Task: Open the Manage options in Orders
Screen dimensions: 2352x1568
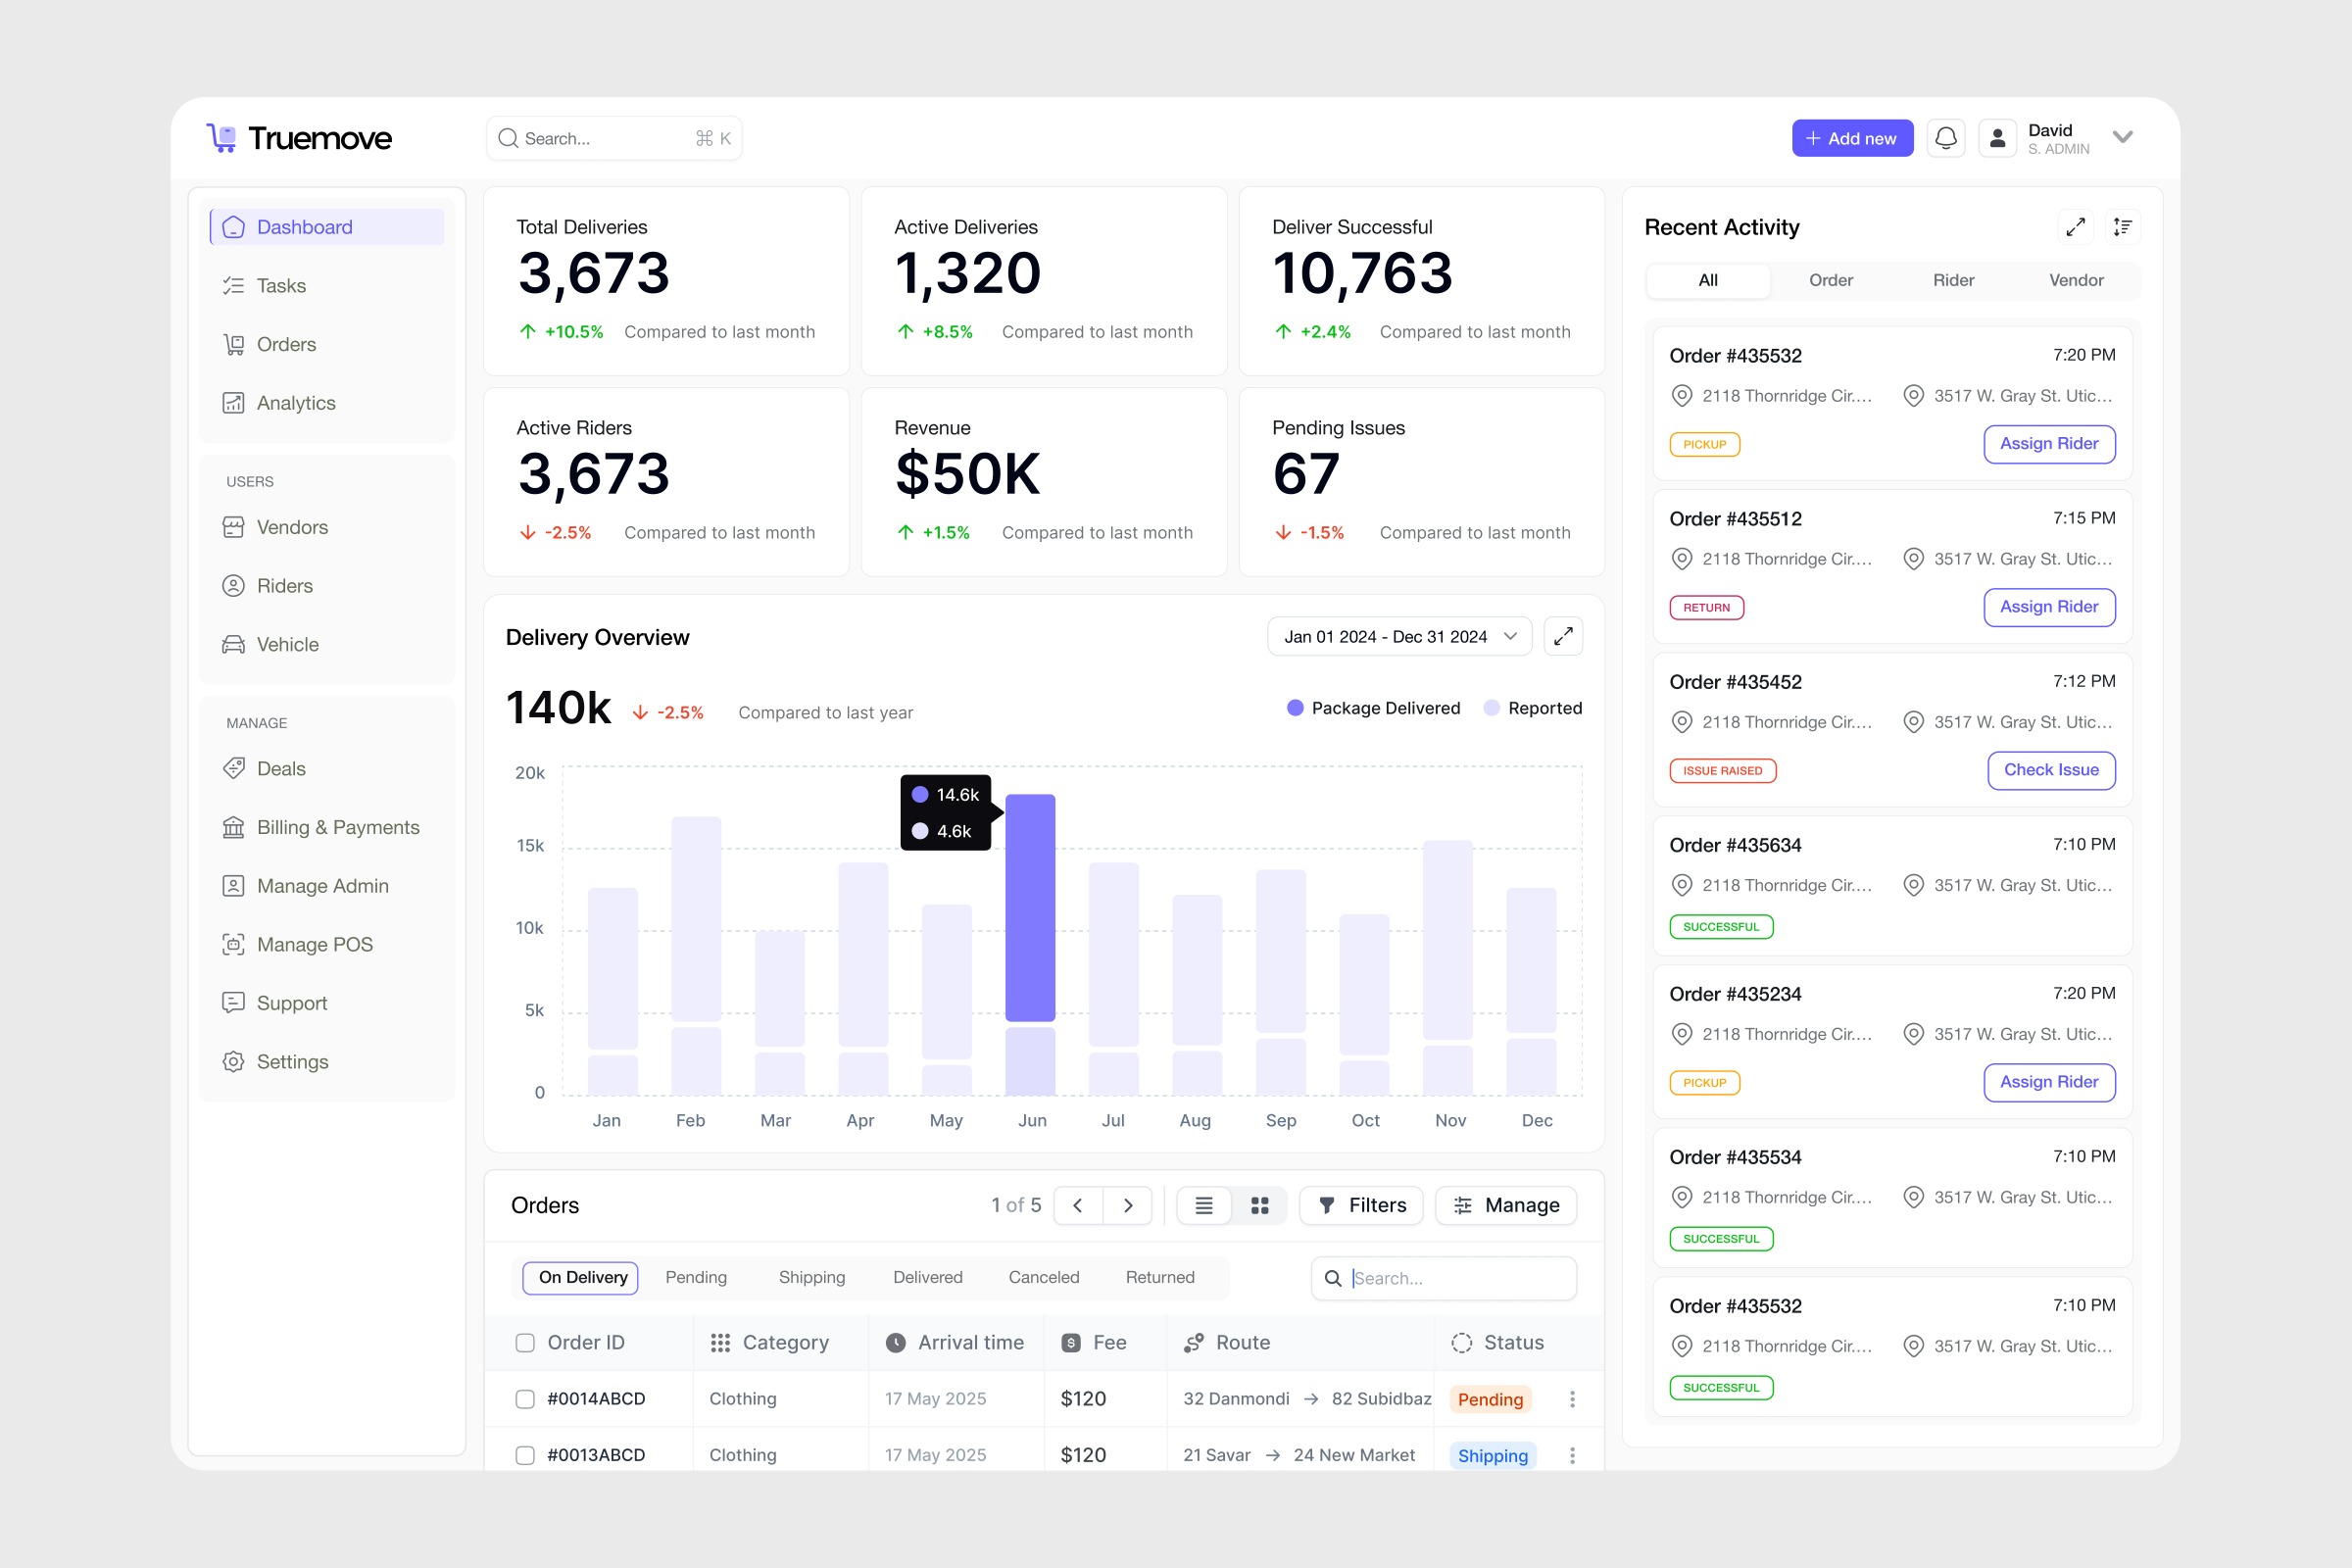Action: tap(1506, 1205)
